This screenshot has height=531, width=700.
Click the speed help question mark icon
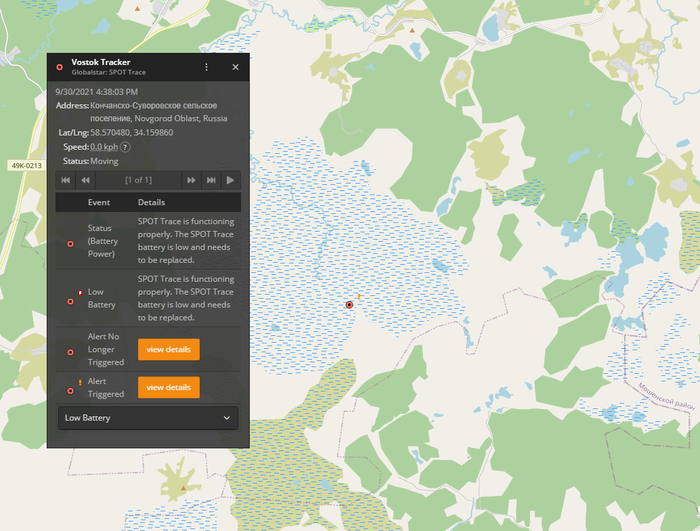[x=125, y=147]
